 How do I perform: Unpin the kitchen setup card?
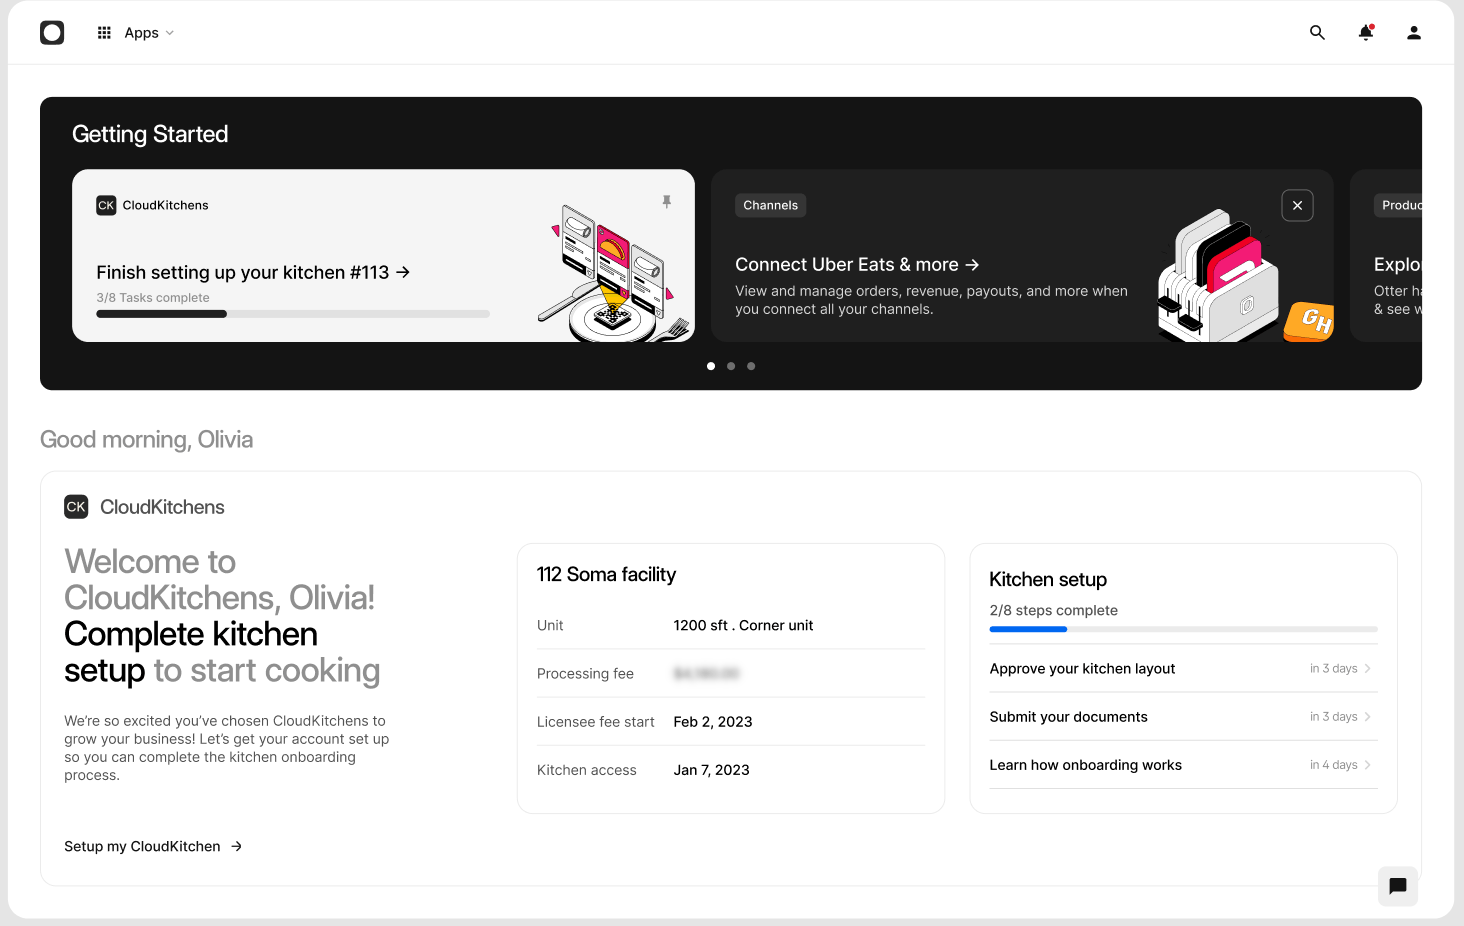[x=666, y=201]
